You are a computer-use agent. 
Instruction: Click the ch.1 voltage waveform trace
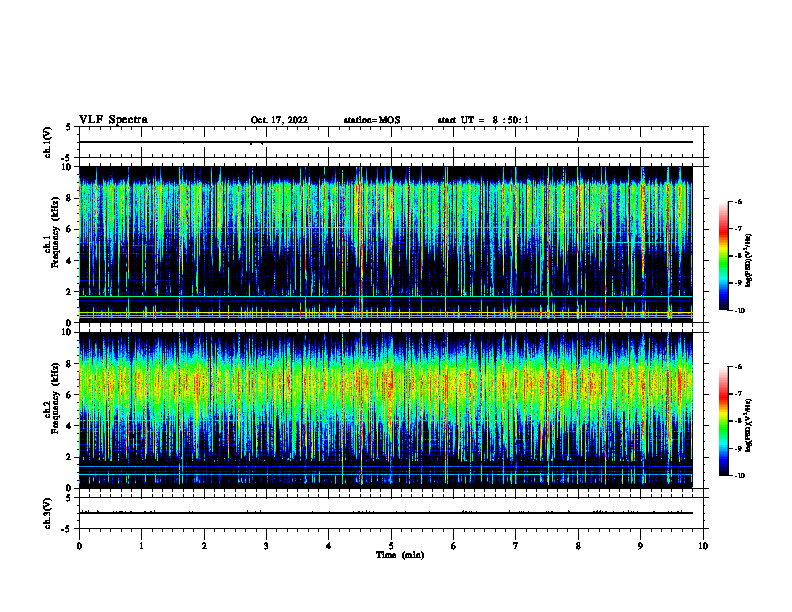point(386,142)
